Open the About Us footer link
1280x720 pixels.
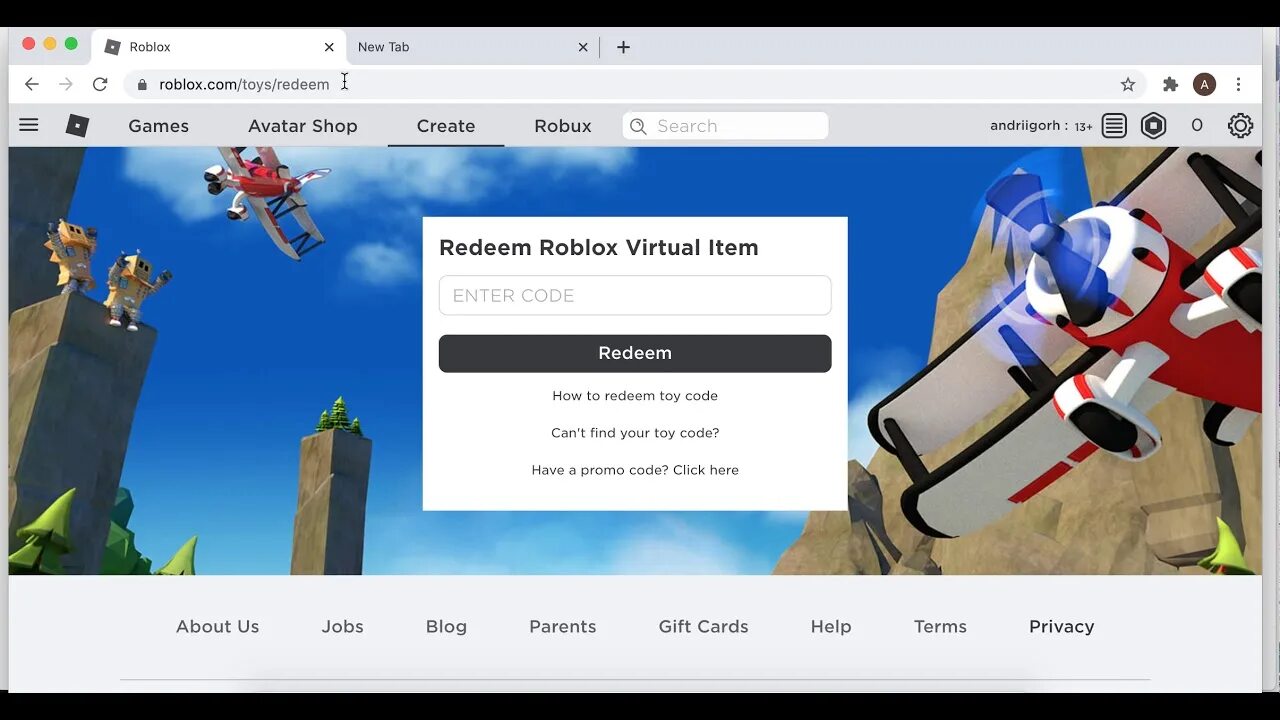pyautogui.click(x=217, y=627)
